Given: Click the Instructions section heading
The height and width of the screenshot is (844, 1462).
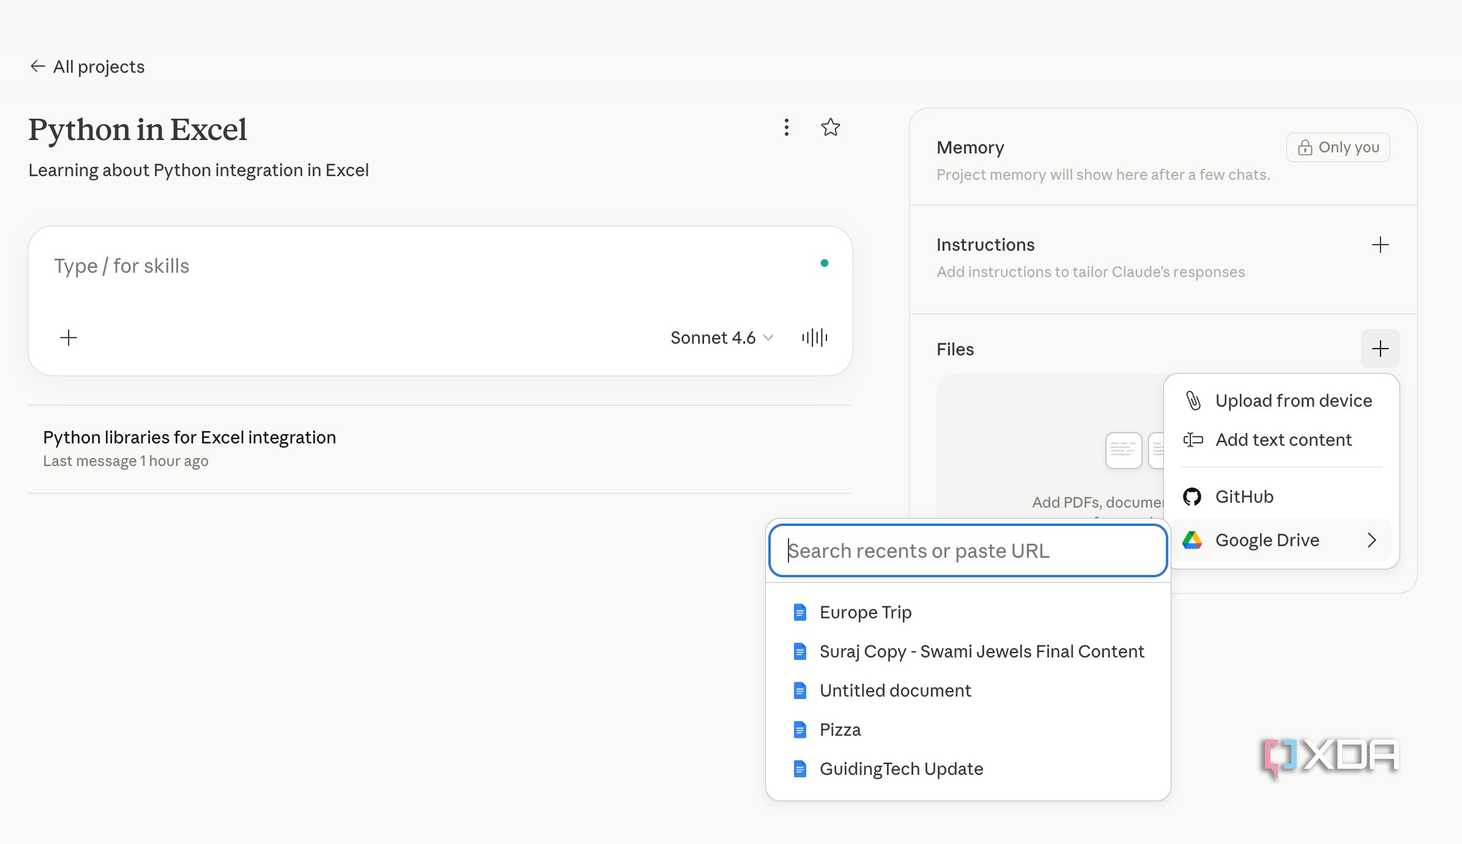Looking at the screenshot, I should click(985, 245).
